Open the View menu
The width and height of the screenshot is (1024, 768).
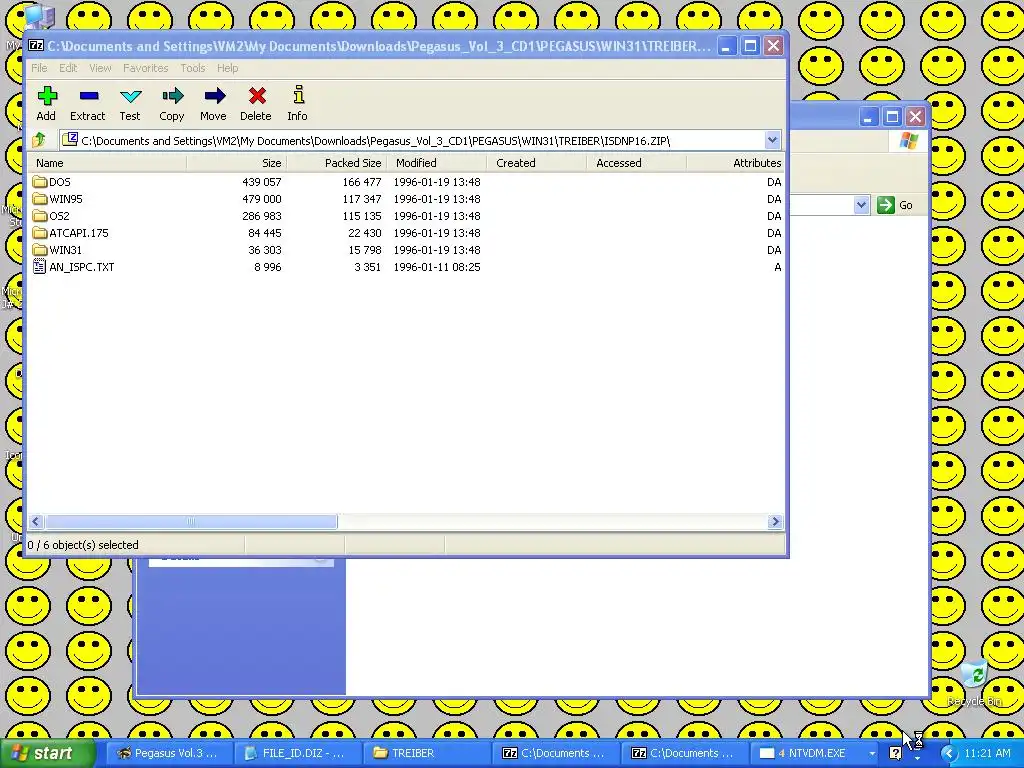100,68
